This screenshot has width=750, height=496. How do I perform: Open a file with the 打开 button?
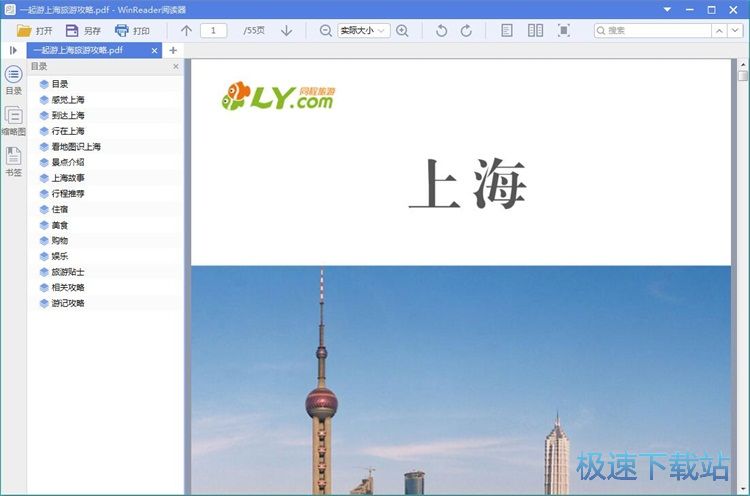click(34, 31)
